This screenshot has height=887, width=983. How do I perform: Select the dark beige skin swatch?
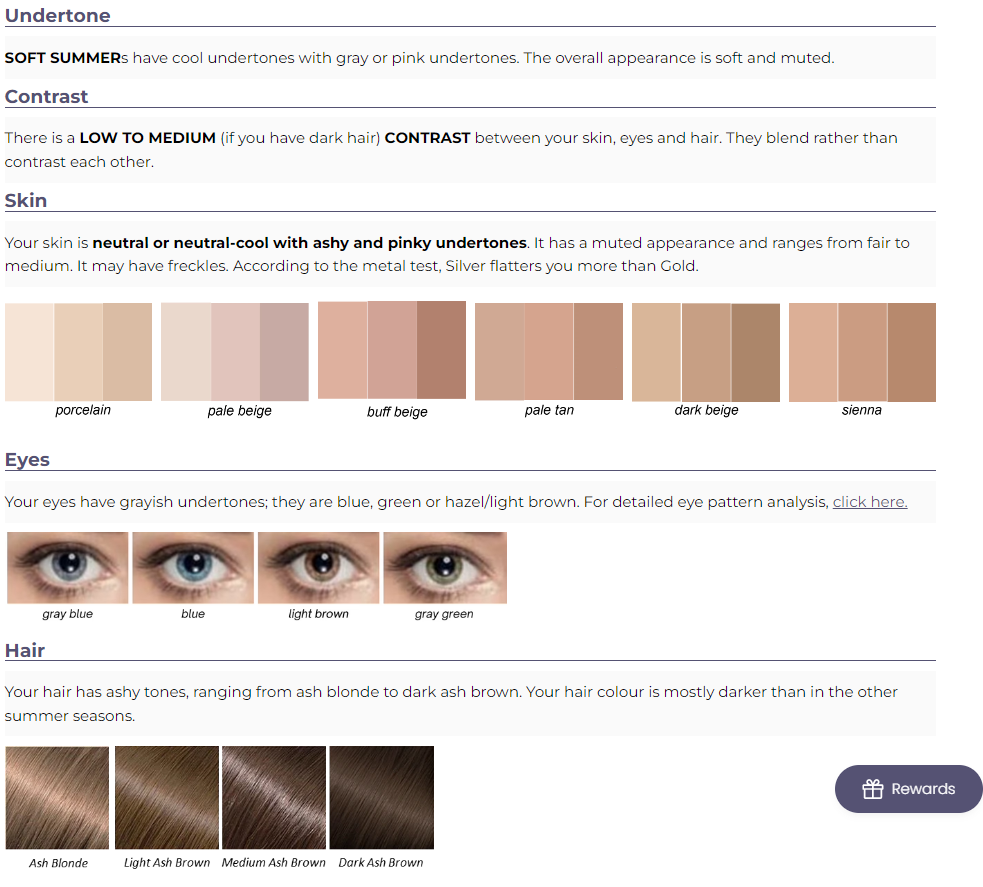[706, 352]
